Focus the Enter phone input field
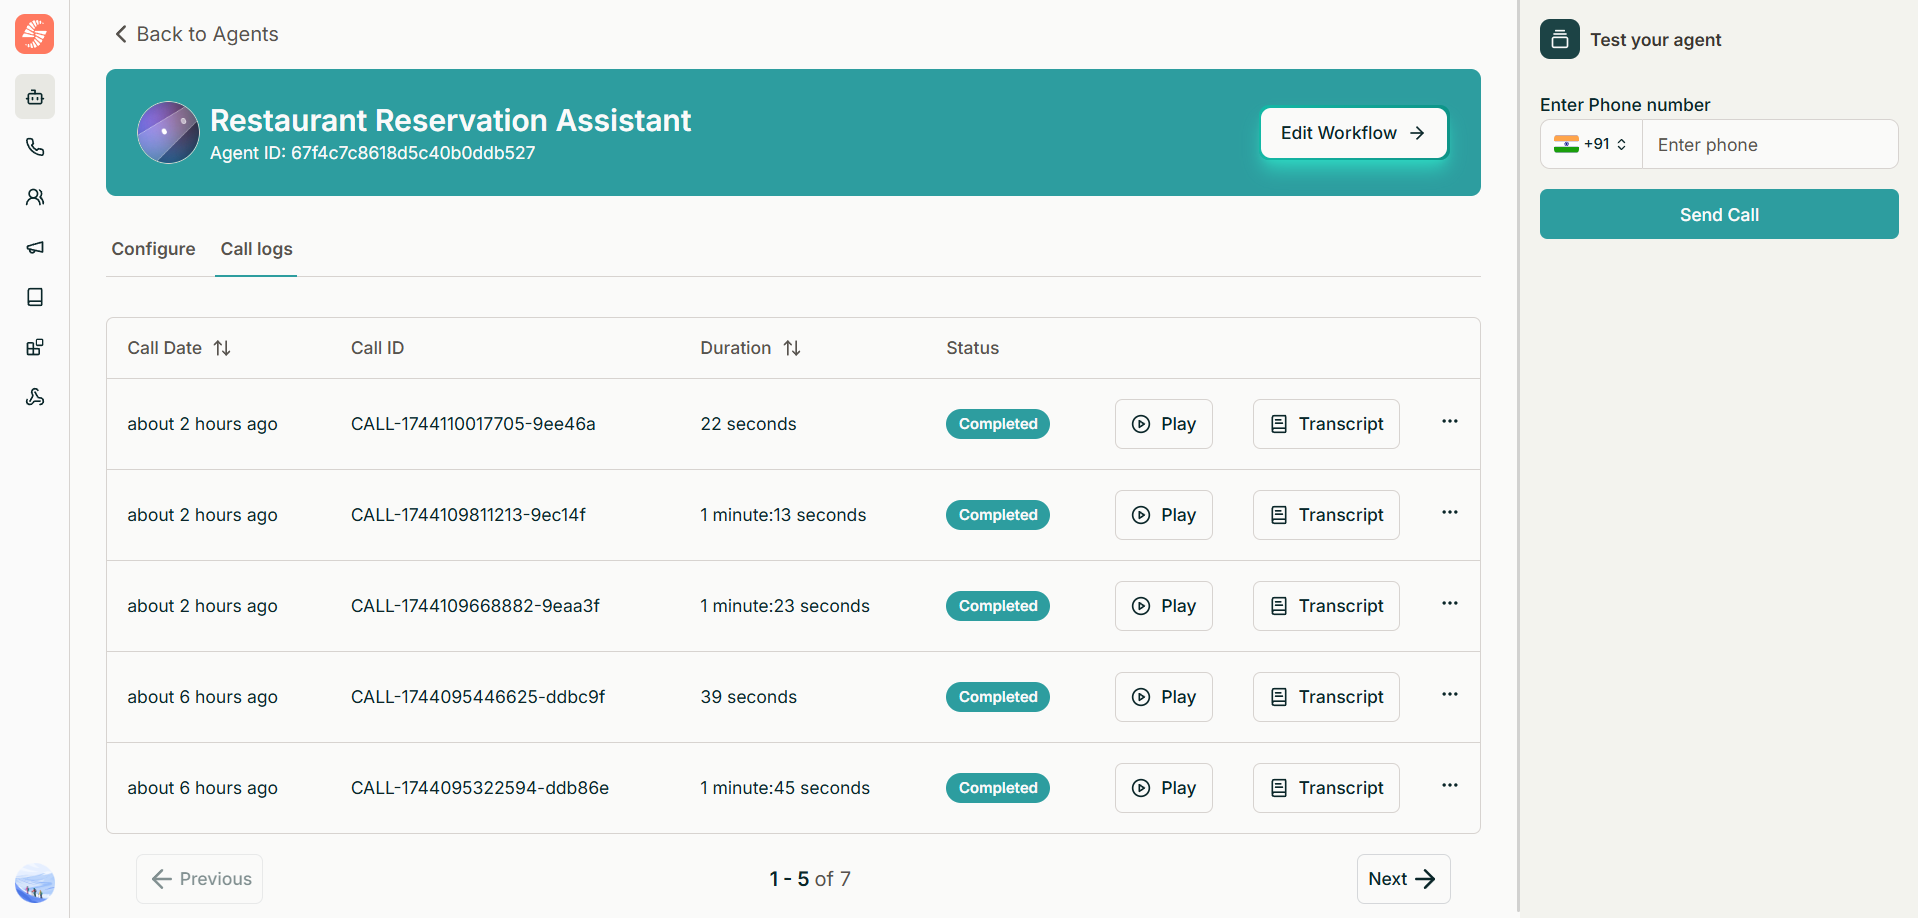1918x918 pixels. click(x=1770, y=144)
